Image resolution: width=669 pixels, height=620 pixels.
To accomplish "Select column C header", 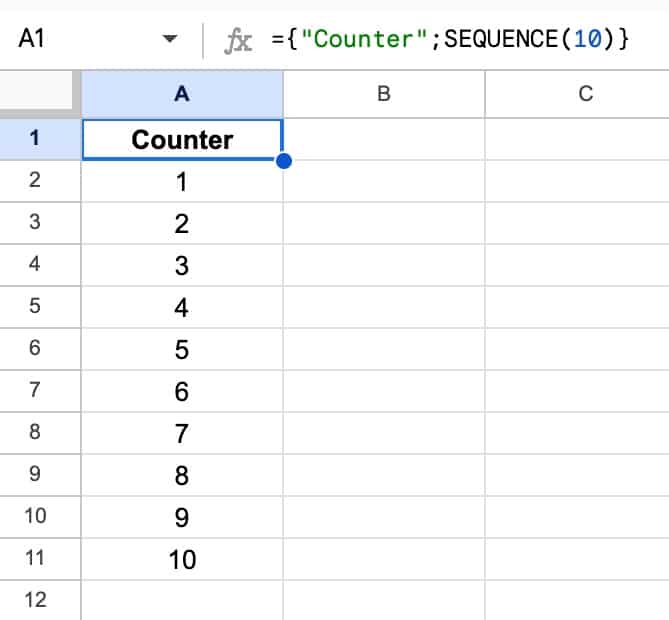I will (586, 94).
